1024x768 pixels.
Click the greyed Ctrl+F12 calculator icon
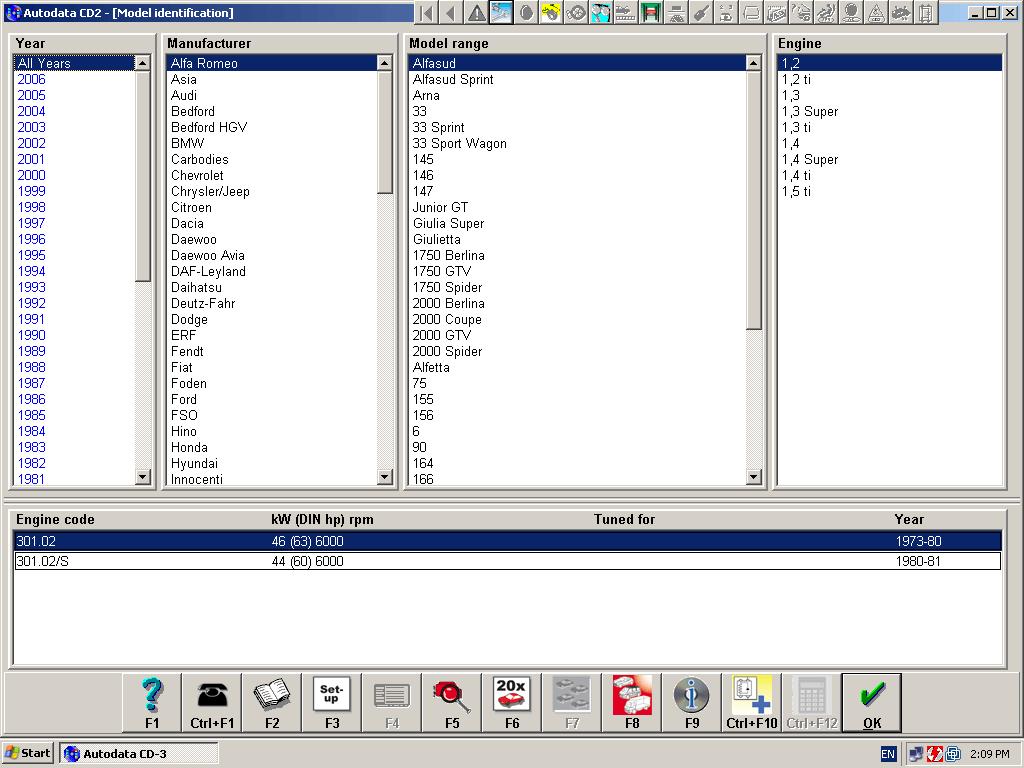pyautogui.click(x=812, y=703)
